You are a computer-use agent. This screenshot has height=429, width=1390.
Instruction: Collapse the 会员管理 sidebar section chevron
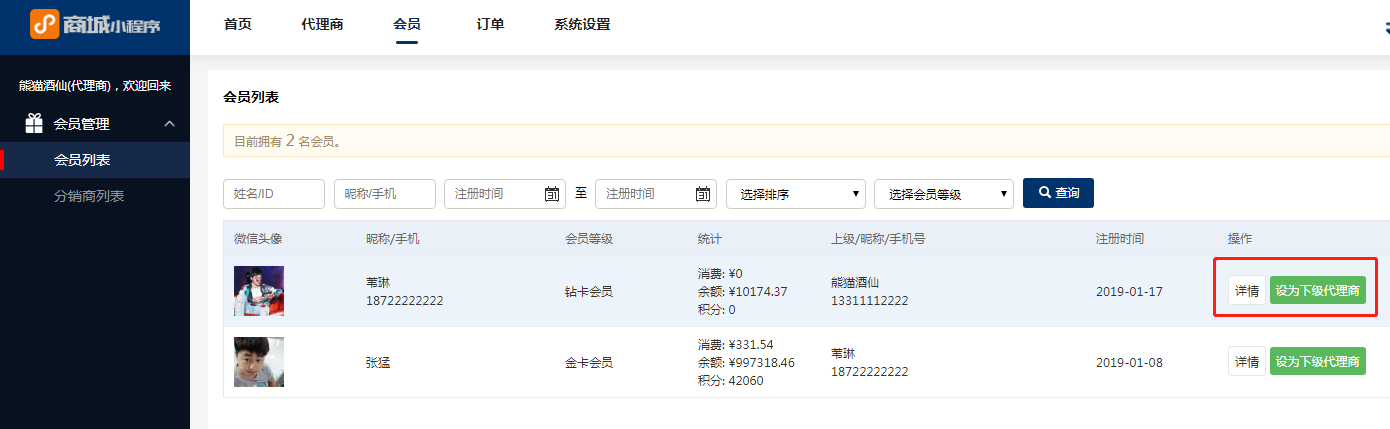(169, 124)
